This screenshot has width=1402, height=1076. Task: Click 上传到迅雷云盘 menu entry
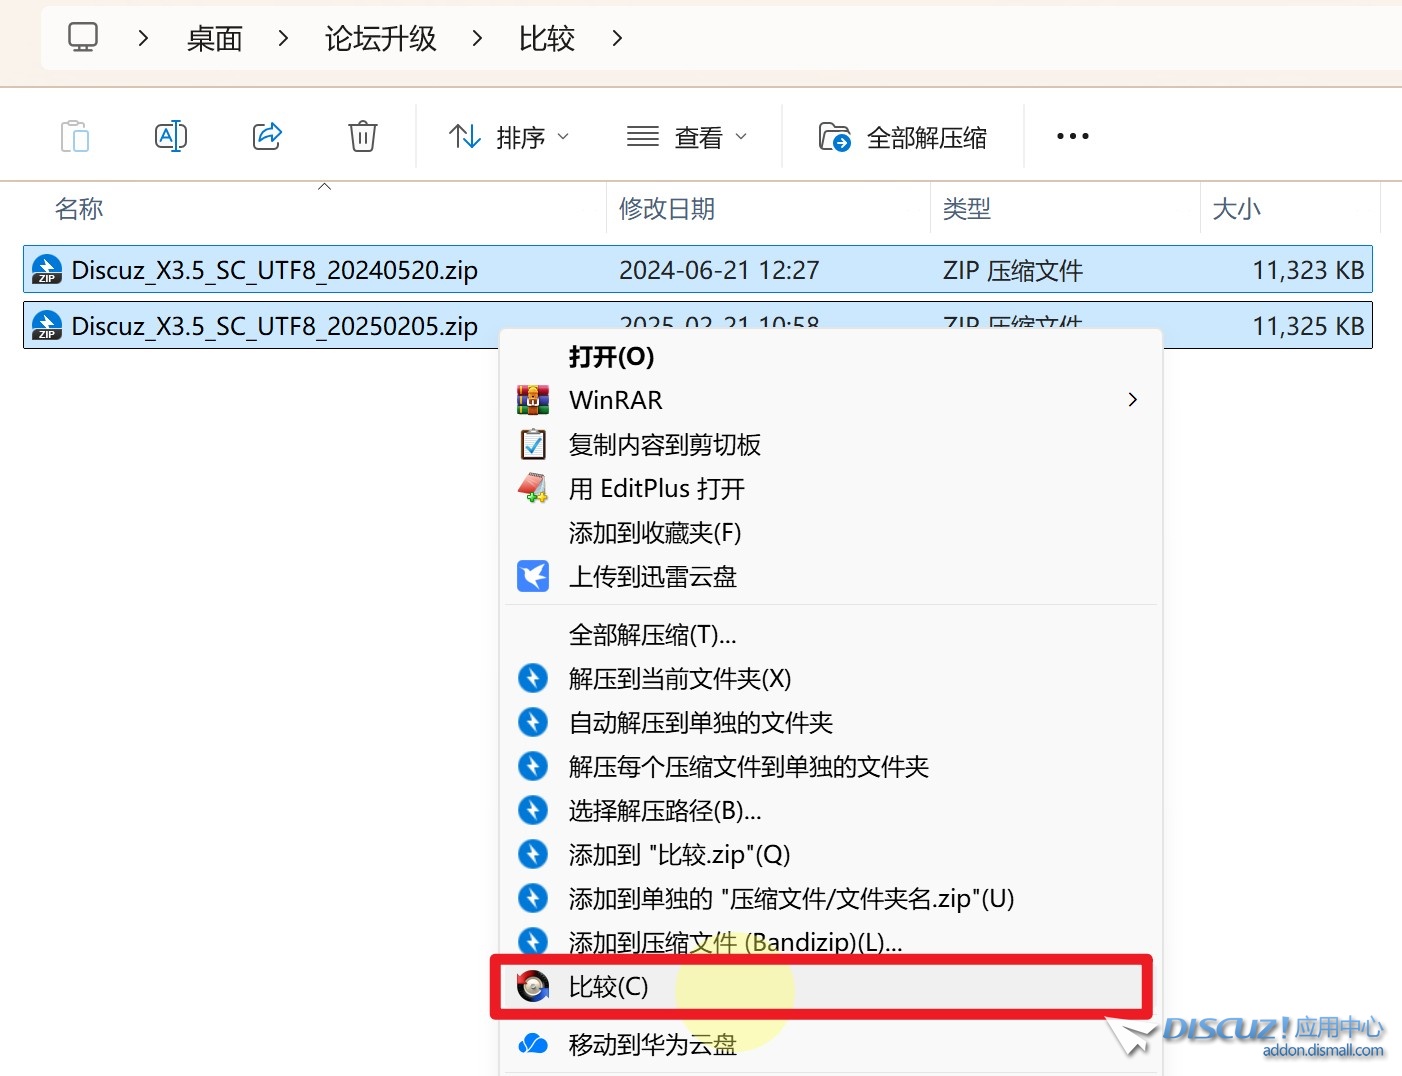[652, 577]
